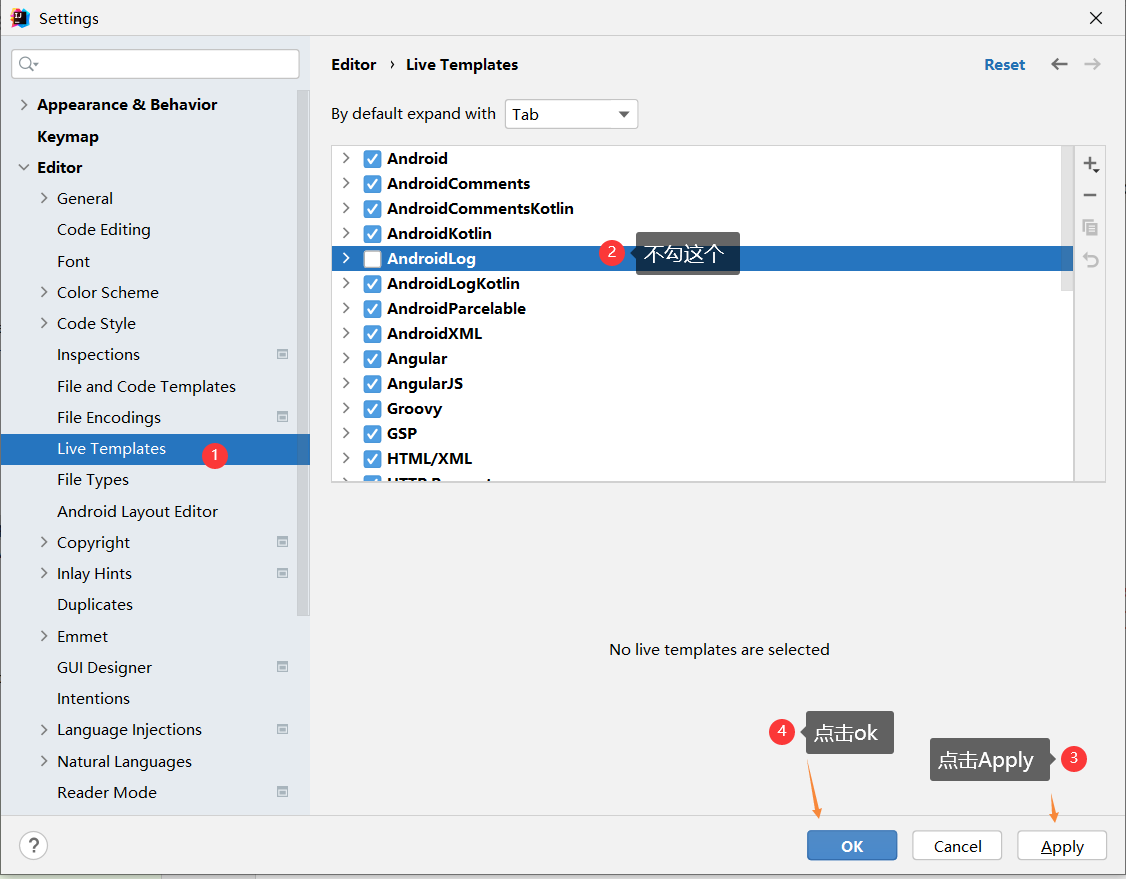This screenshot has width=1126, height=879.
Task: Expand the Groovy template group arrow
Action: tap(346, 408)
